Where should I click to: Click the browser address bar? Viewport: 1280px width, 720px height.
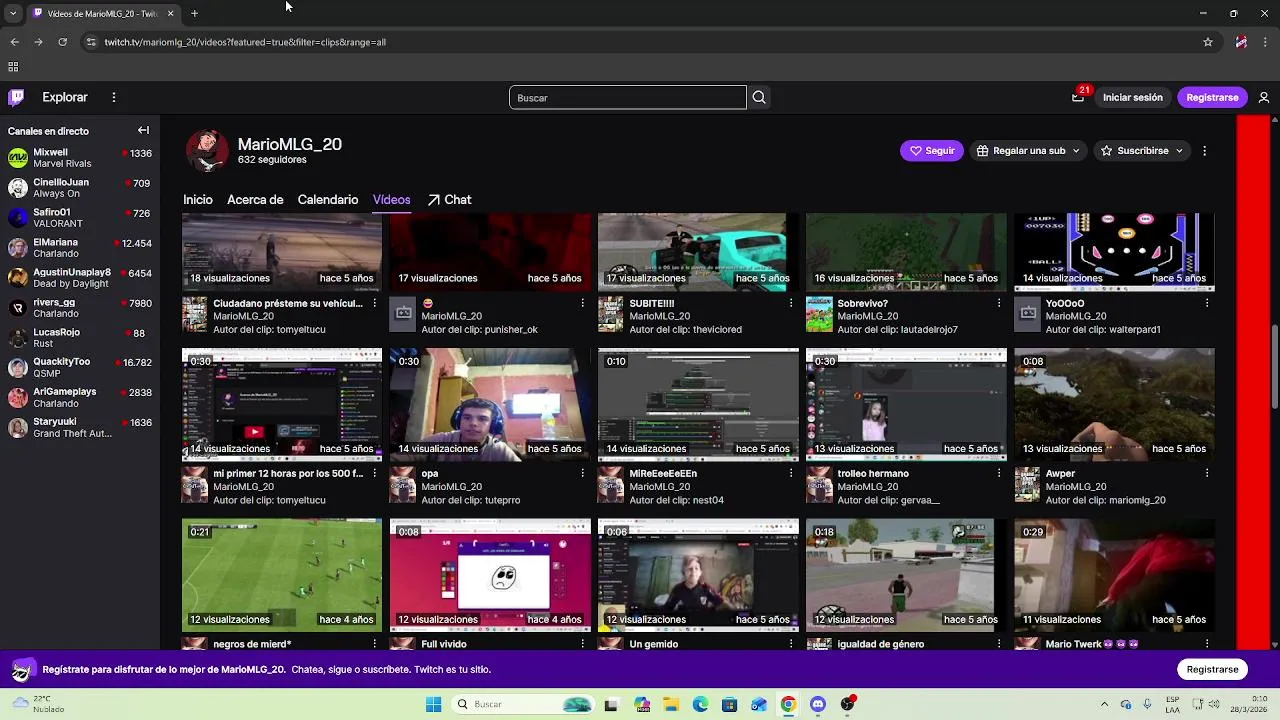click(640, 42)
